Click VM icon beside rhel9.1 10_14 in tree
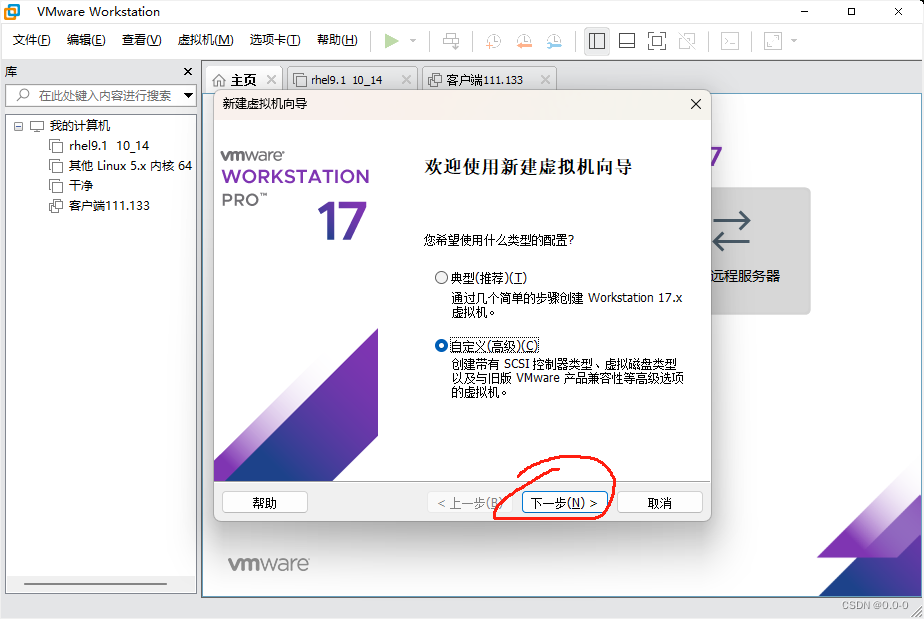 pos(56,146)
